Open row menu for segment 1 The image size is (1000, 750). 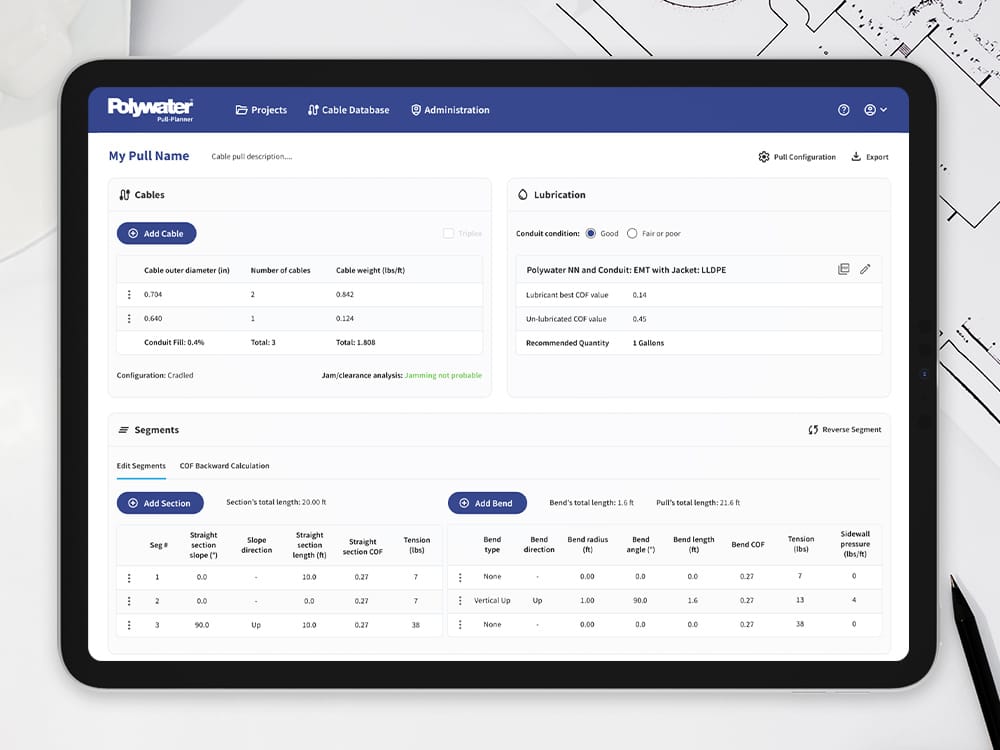coord(129,578)
